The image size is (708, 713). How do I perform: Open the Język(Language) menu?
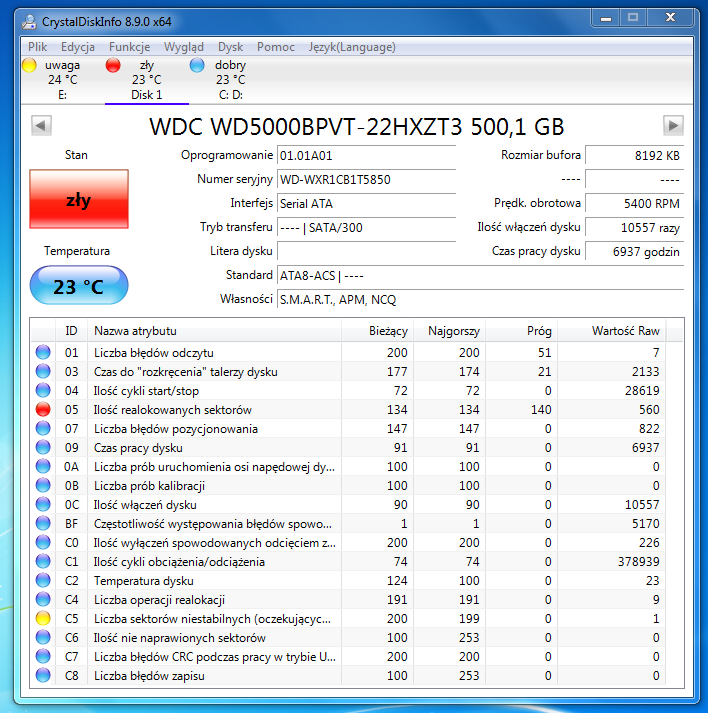[x=352, y=47]
